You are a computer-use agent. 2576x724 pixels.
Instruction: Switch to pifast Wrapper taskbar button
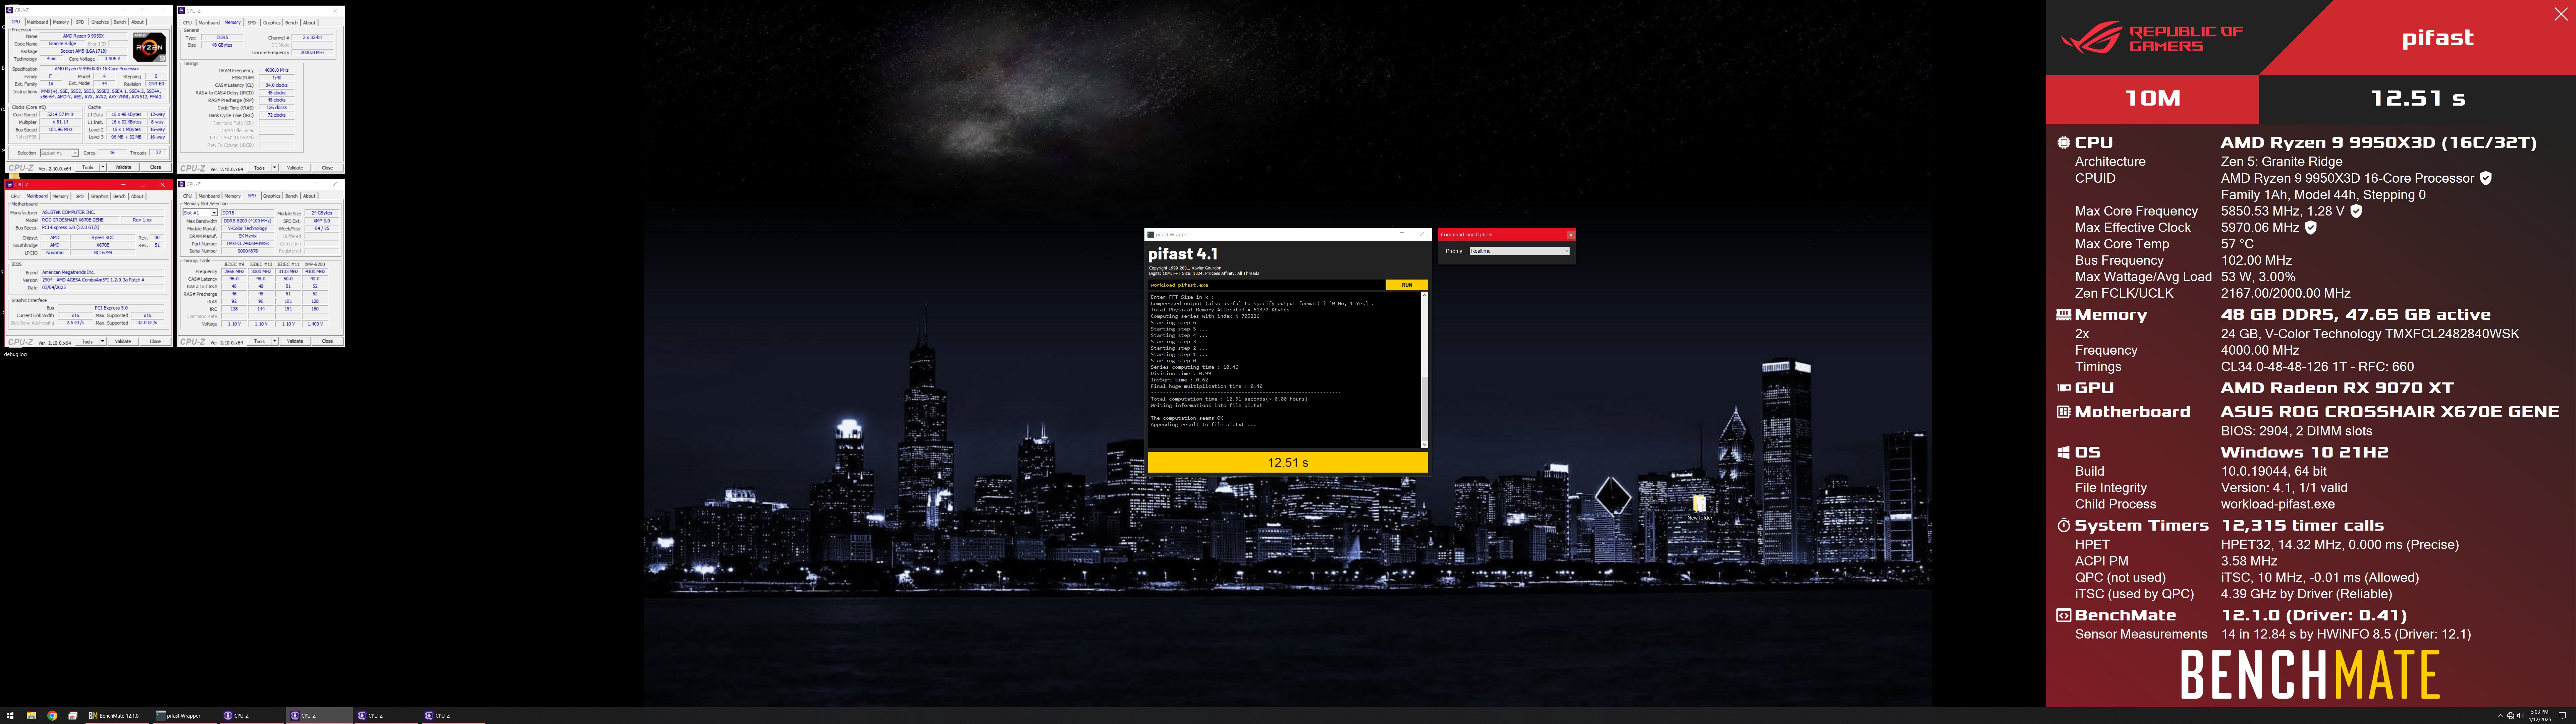(185, 716)
